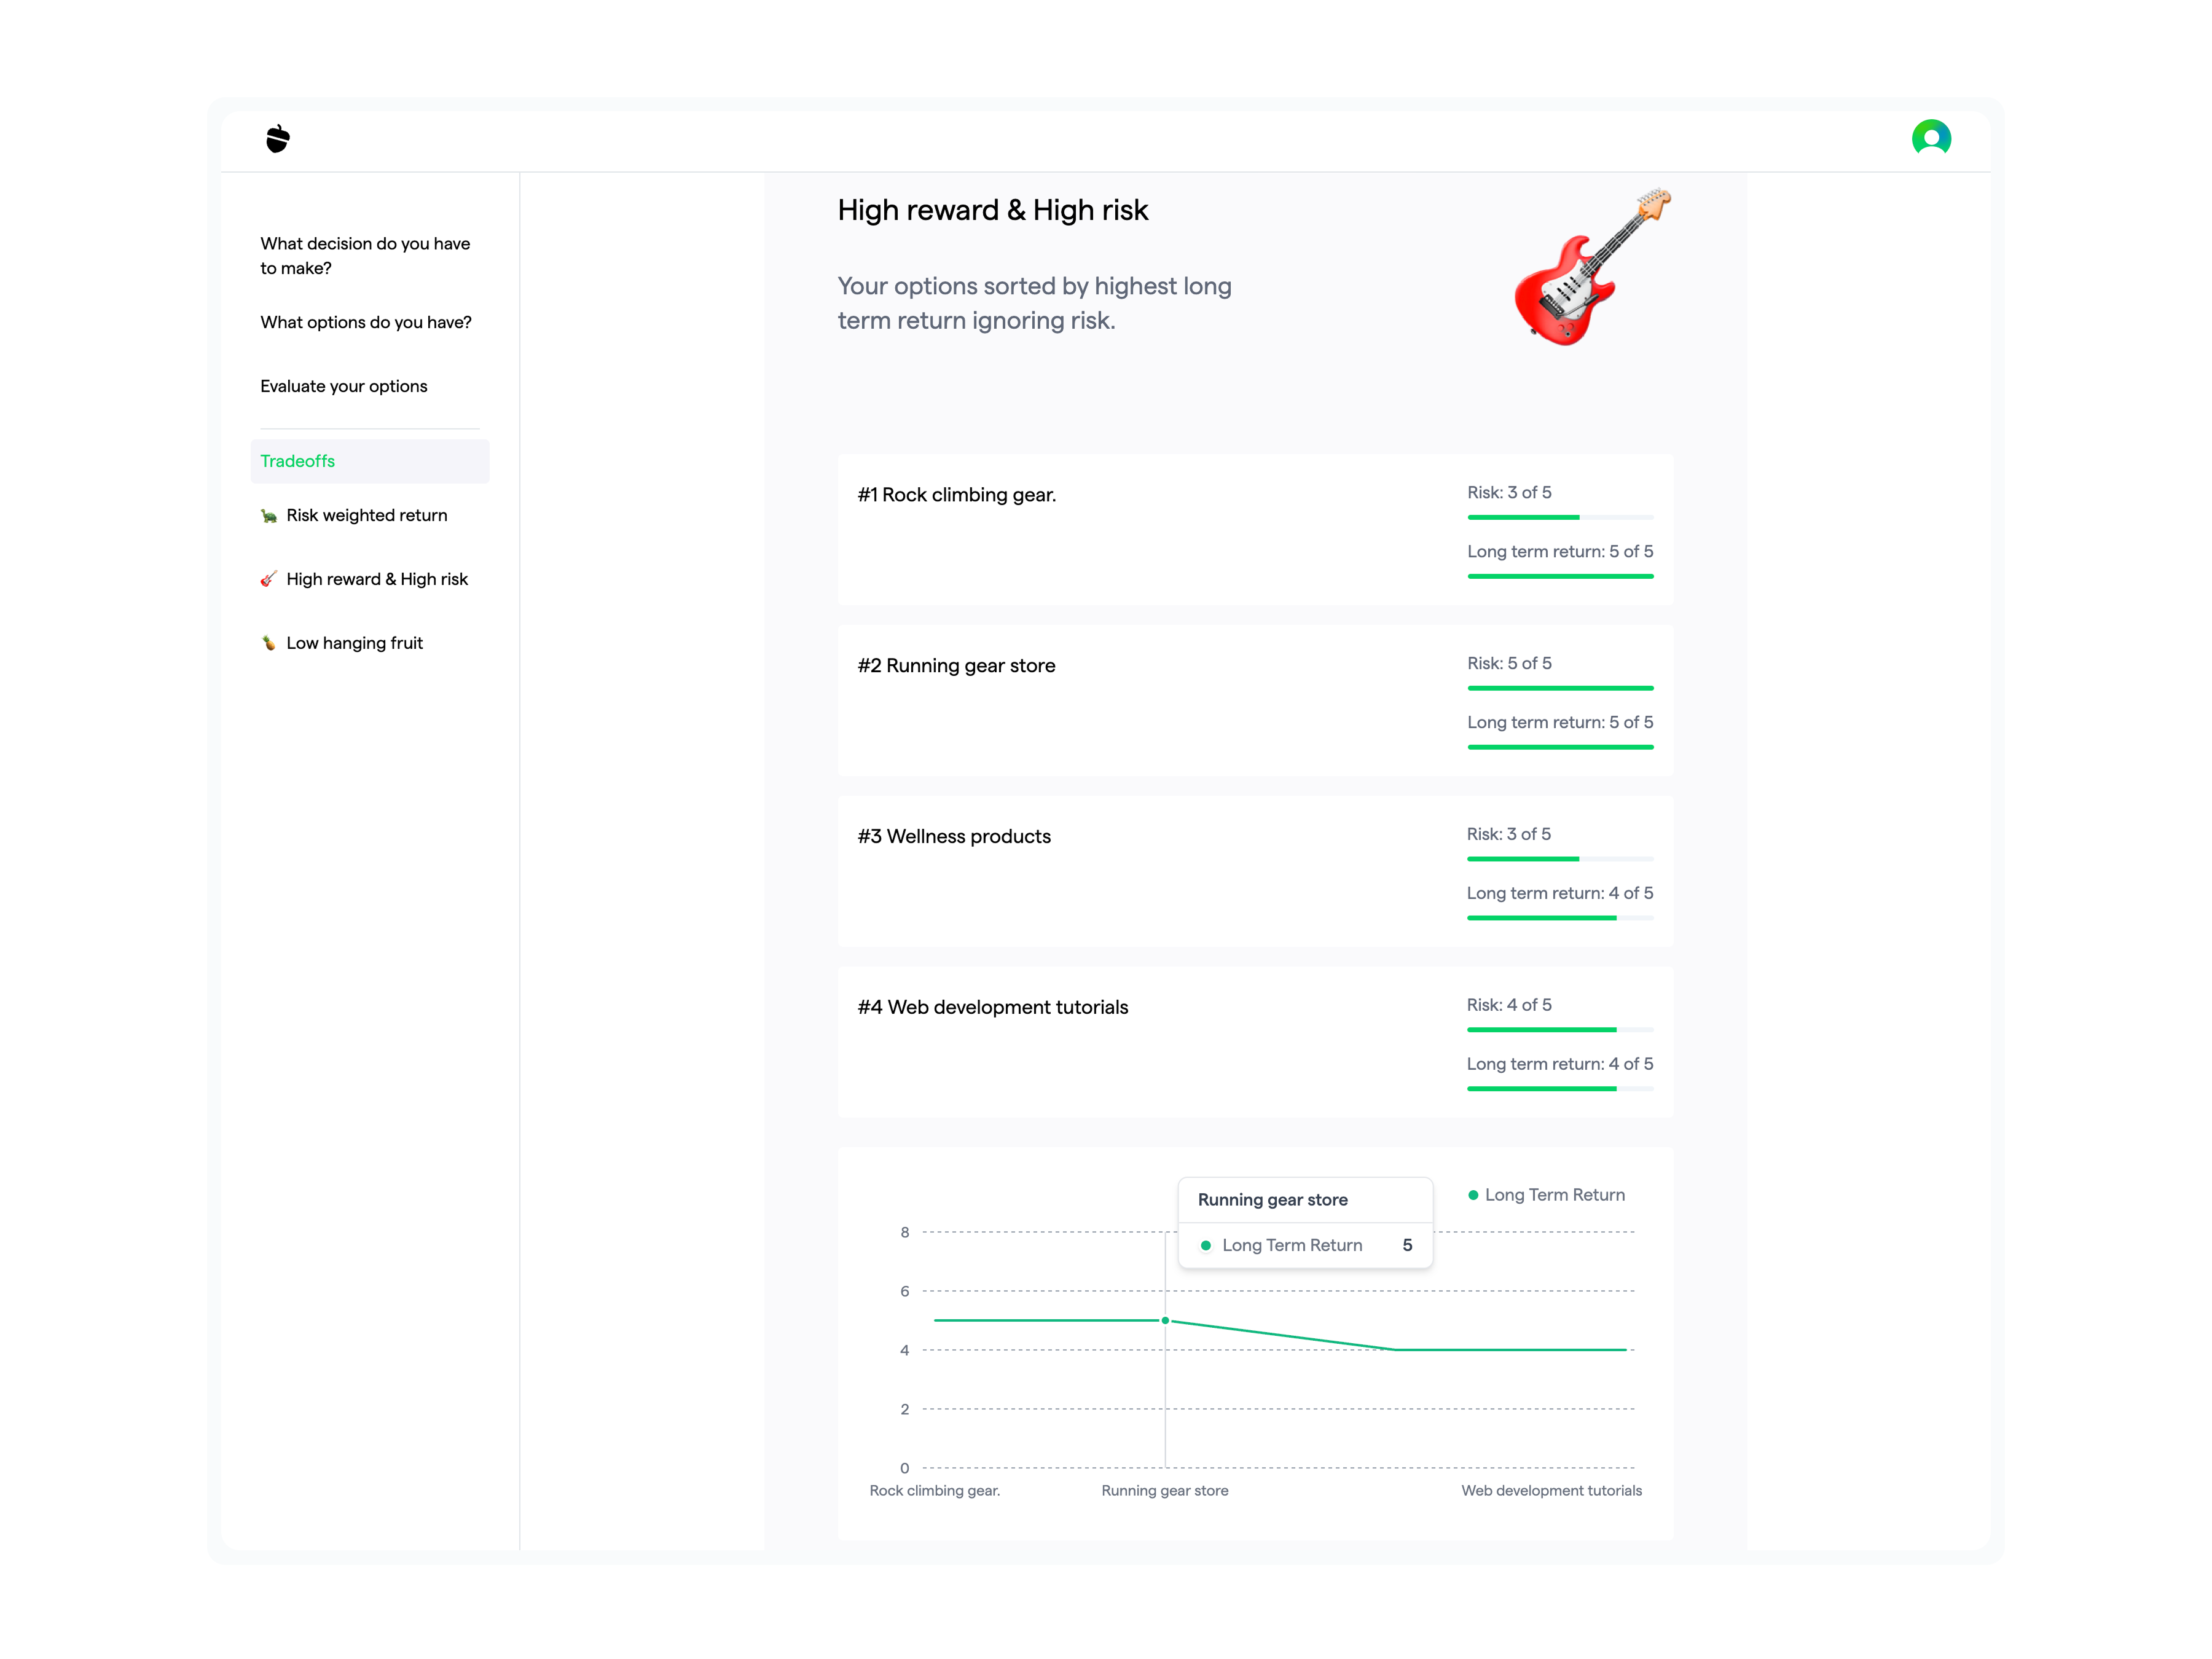
Task: Select the '#1 Rock climbing gear.' card title
Action: 957,495
